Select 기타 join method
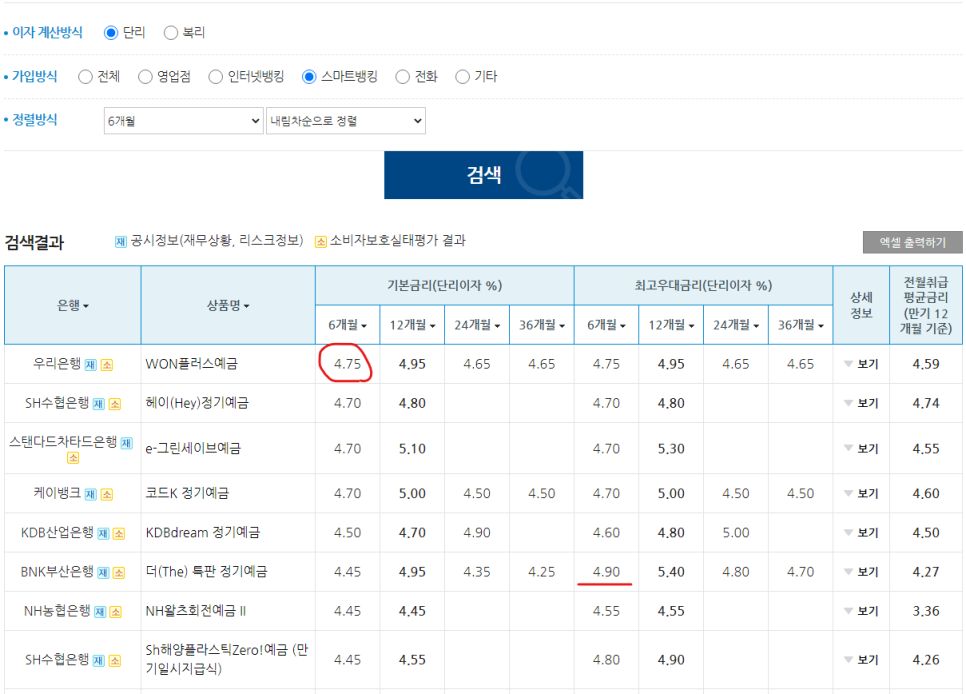This screenshot has width=966, height=694. tap(463, 77)
